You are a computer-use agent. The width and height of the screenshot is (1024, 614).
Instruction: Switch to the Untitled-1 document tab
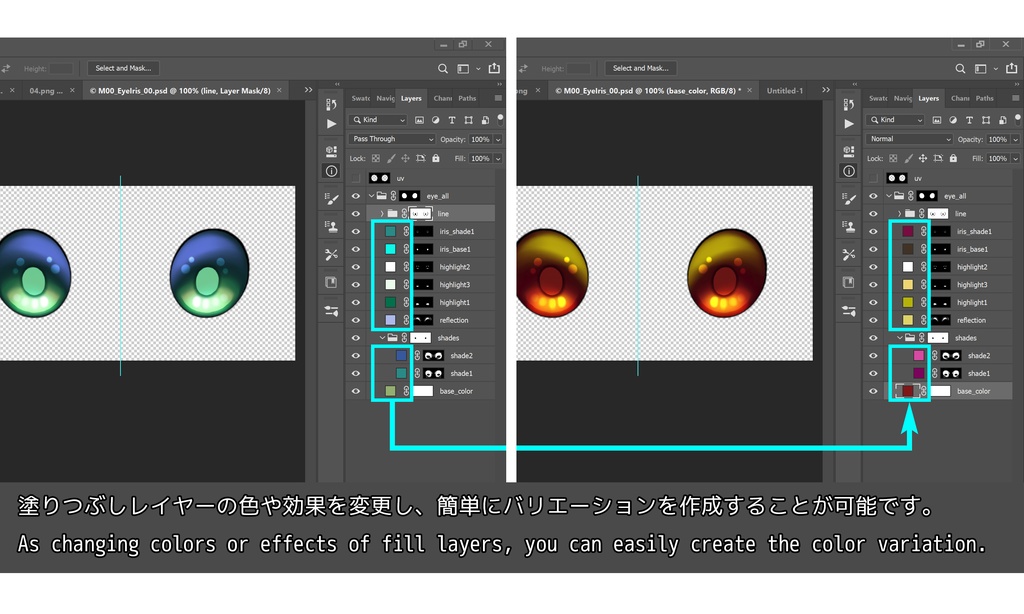(784, 91)
